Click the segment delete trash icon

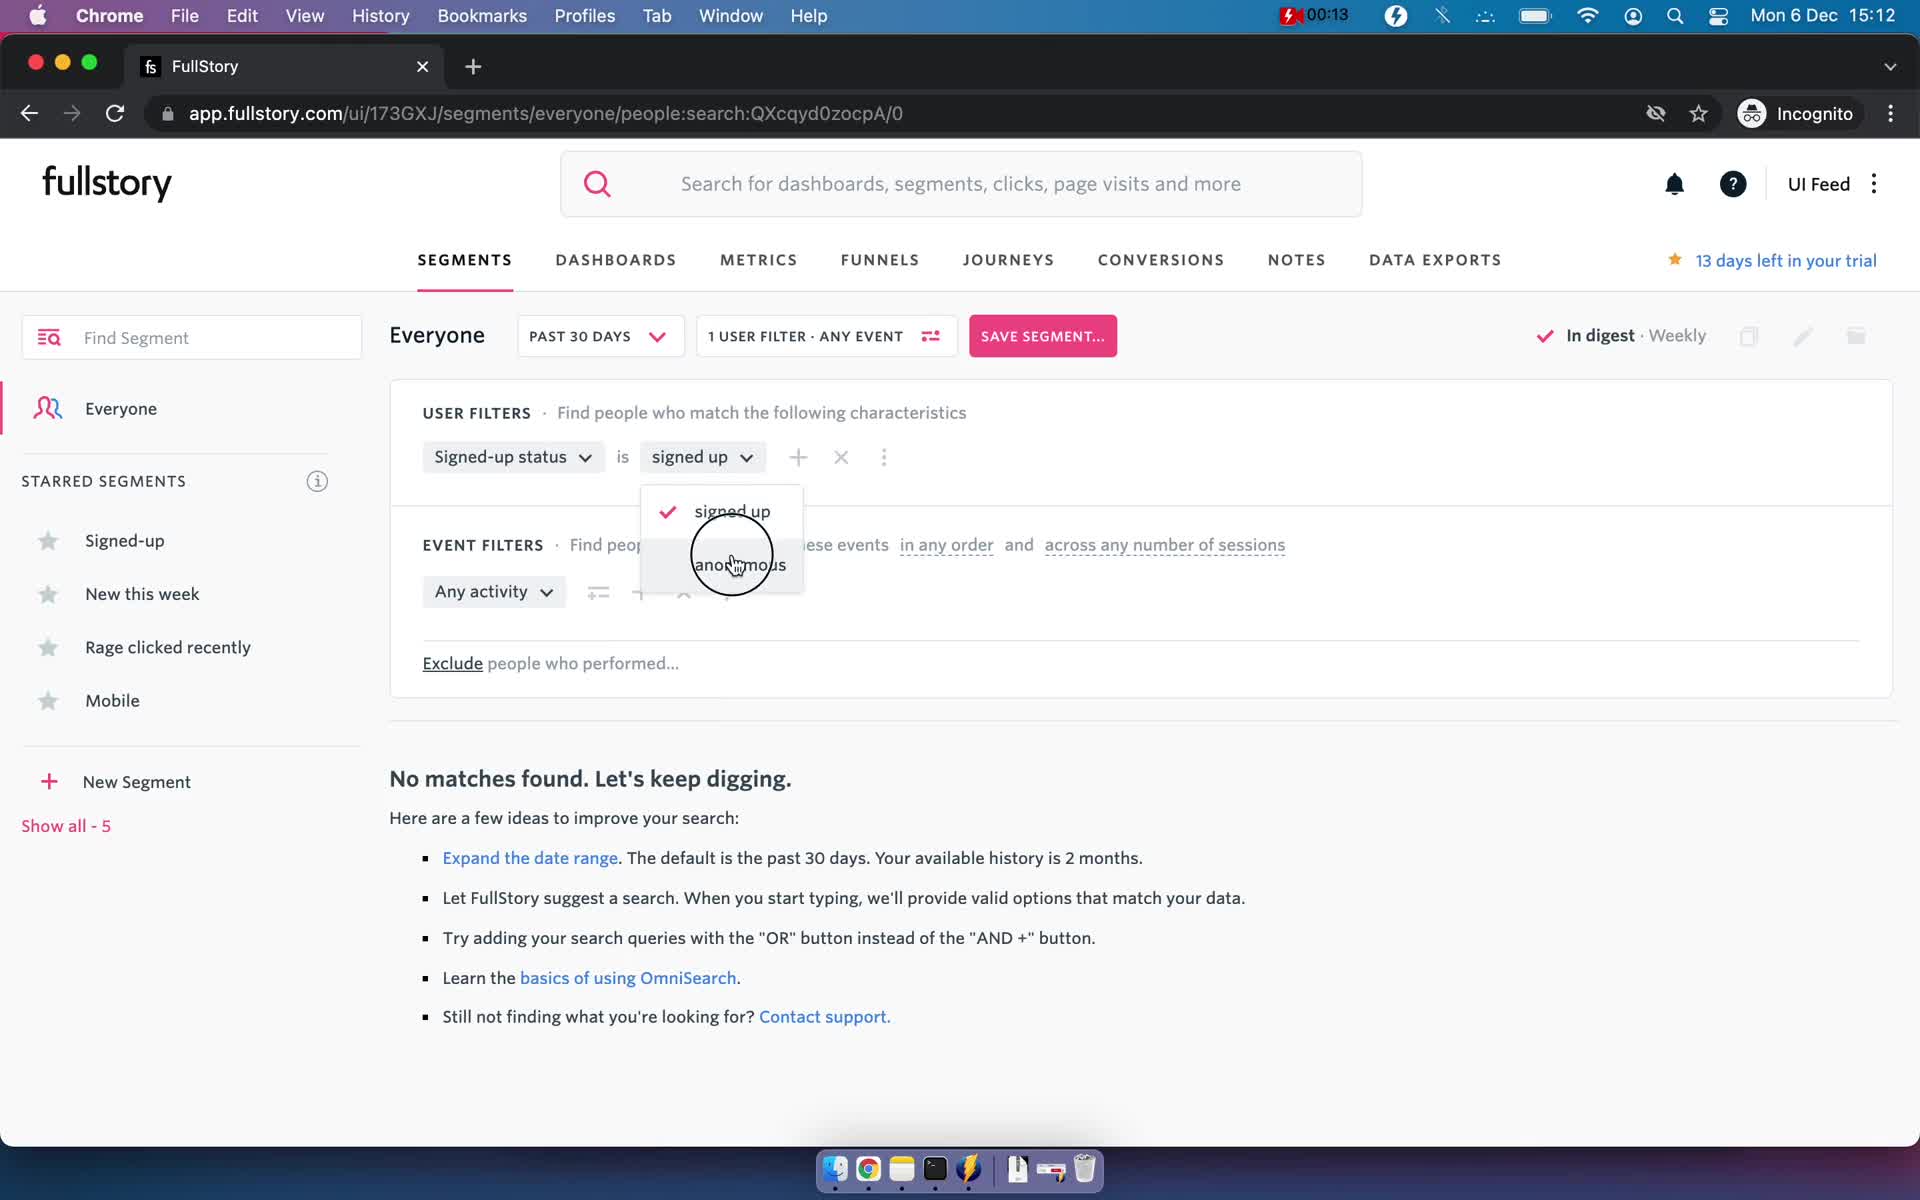pyautogui.click(x=1856, y=336)
